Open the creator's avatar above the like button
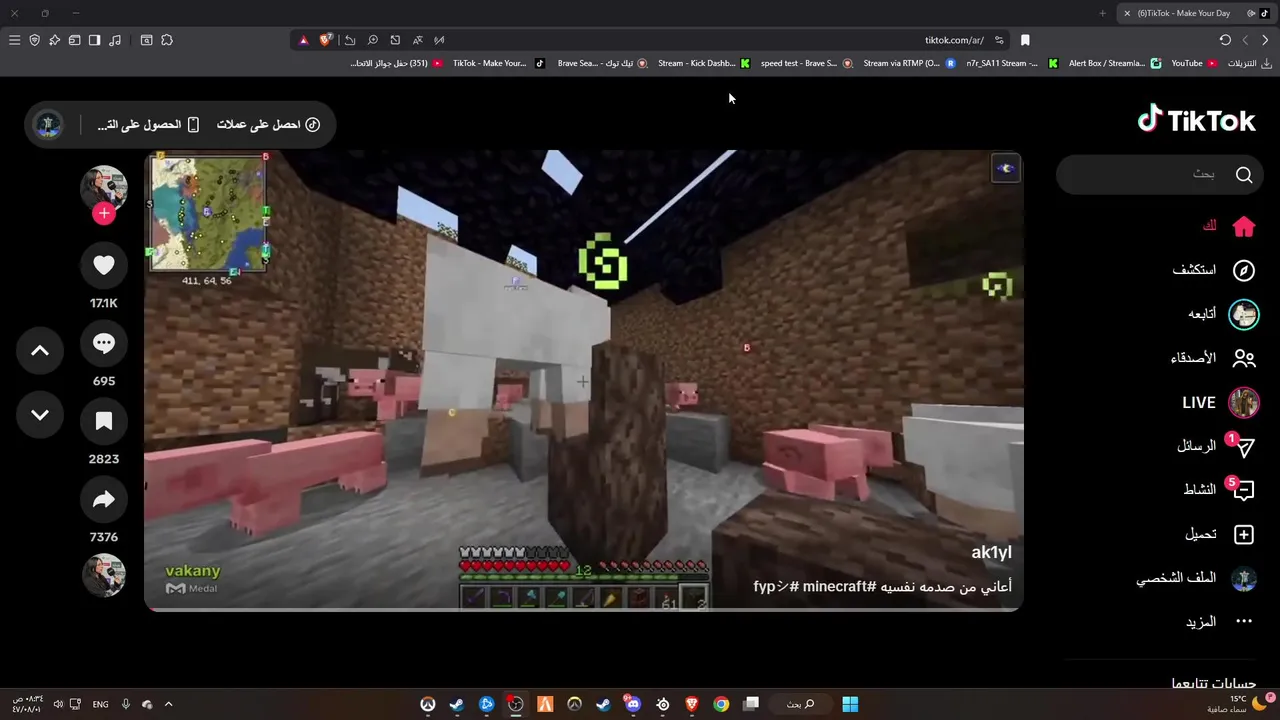1280x720 pixels. tap(104, 188)
